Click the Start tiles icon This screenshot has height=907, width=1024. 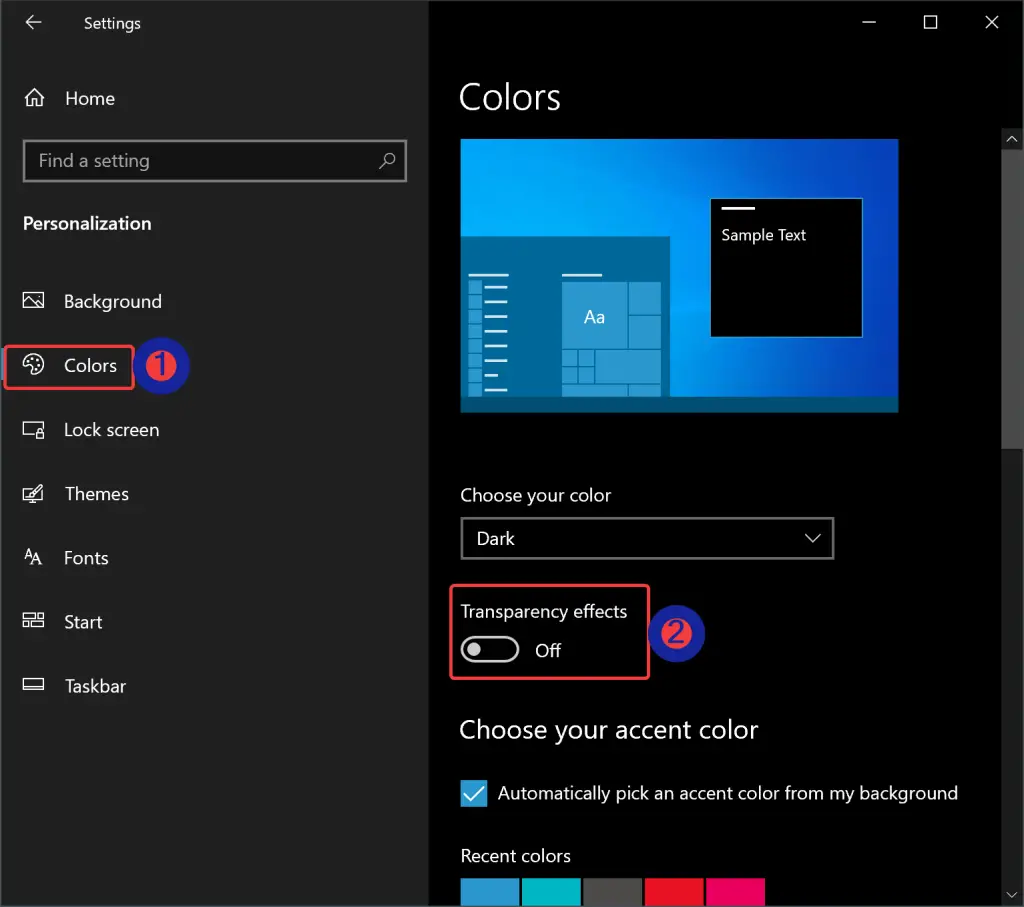coord(33,622)
